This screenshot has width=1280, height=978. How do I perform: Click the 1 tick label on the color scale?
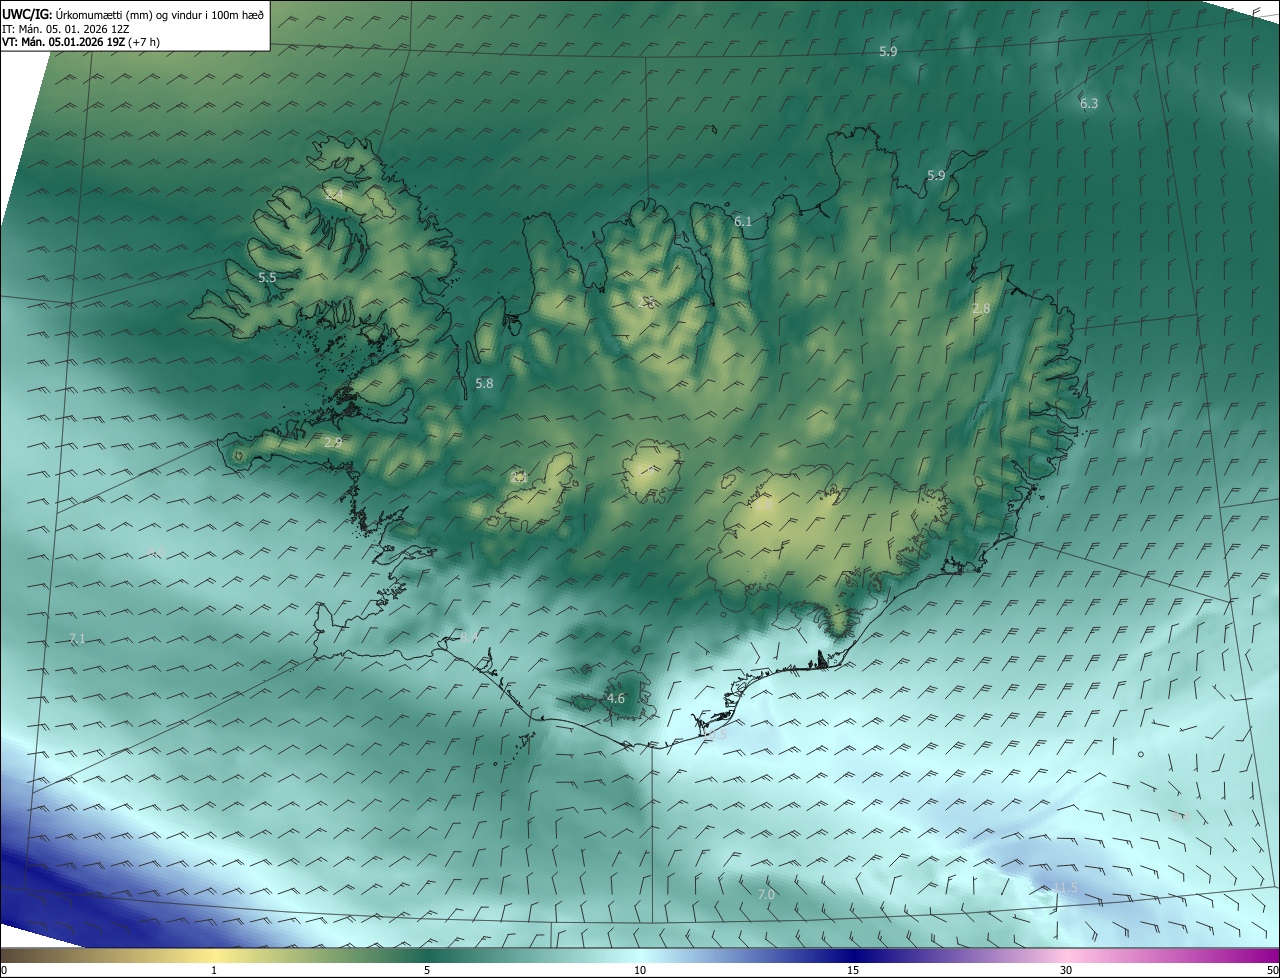pos(214,970)
